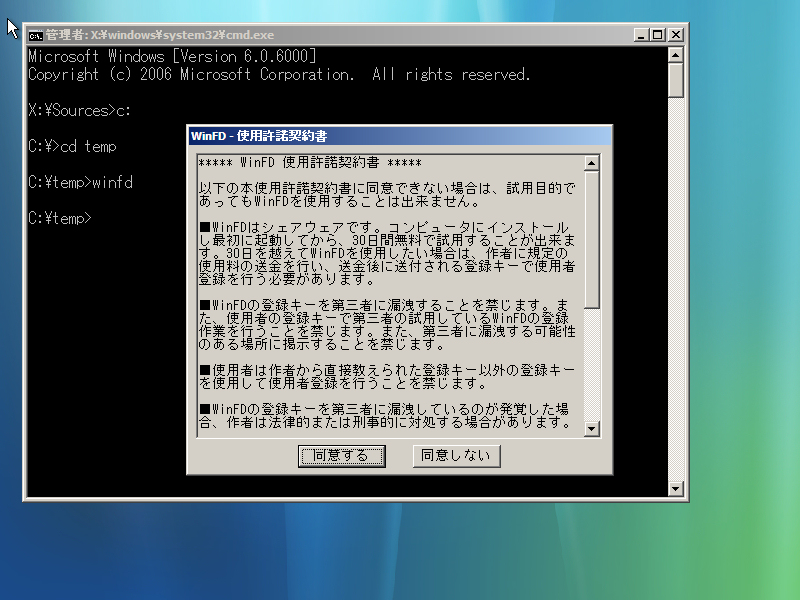This screenshot has height=600, width=800.
Task: Minimize the cmd.exe window
Action: point(641,35)
